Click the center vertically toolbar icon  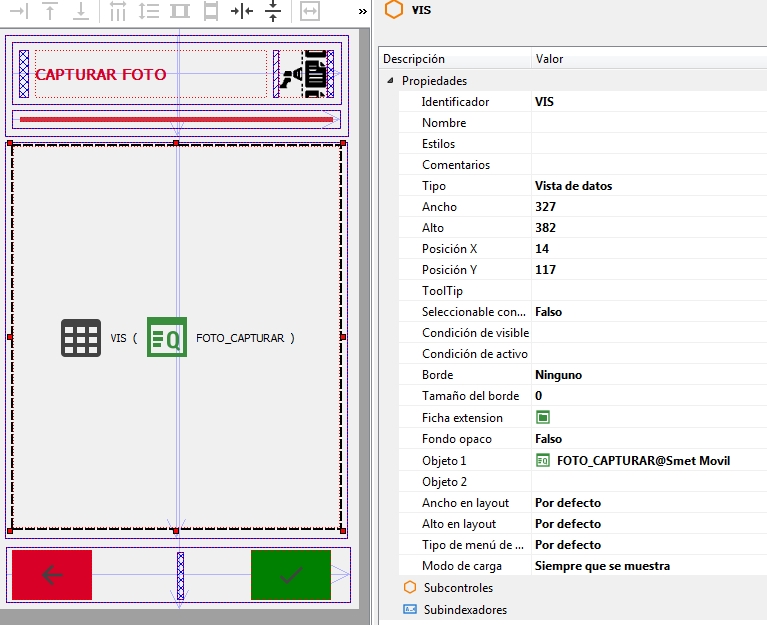(x=273, y=11)
